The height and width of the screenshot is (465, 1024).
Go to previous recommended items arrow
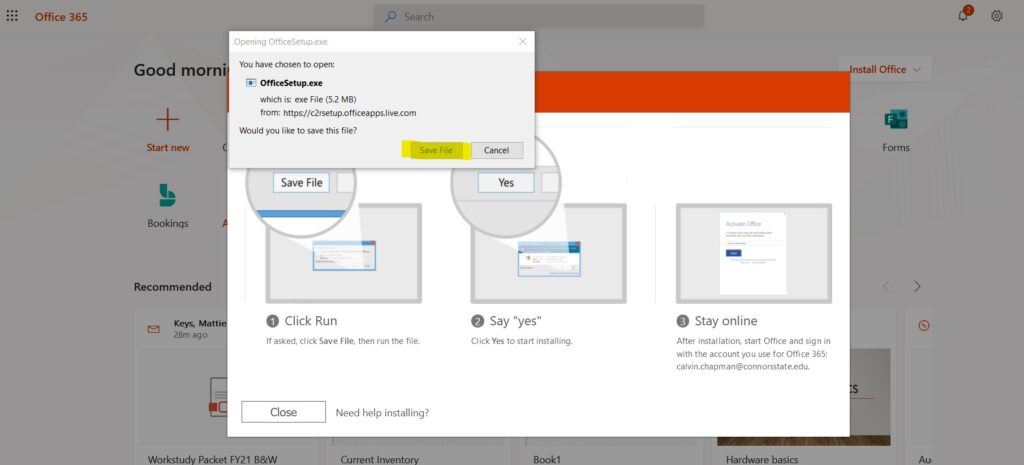pyautogui.click(x=886, y=286)
